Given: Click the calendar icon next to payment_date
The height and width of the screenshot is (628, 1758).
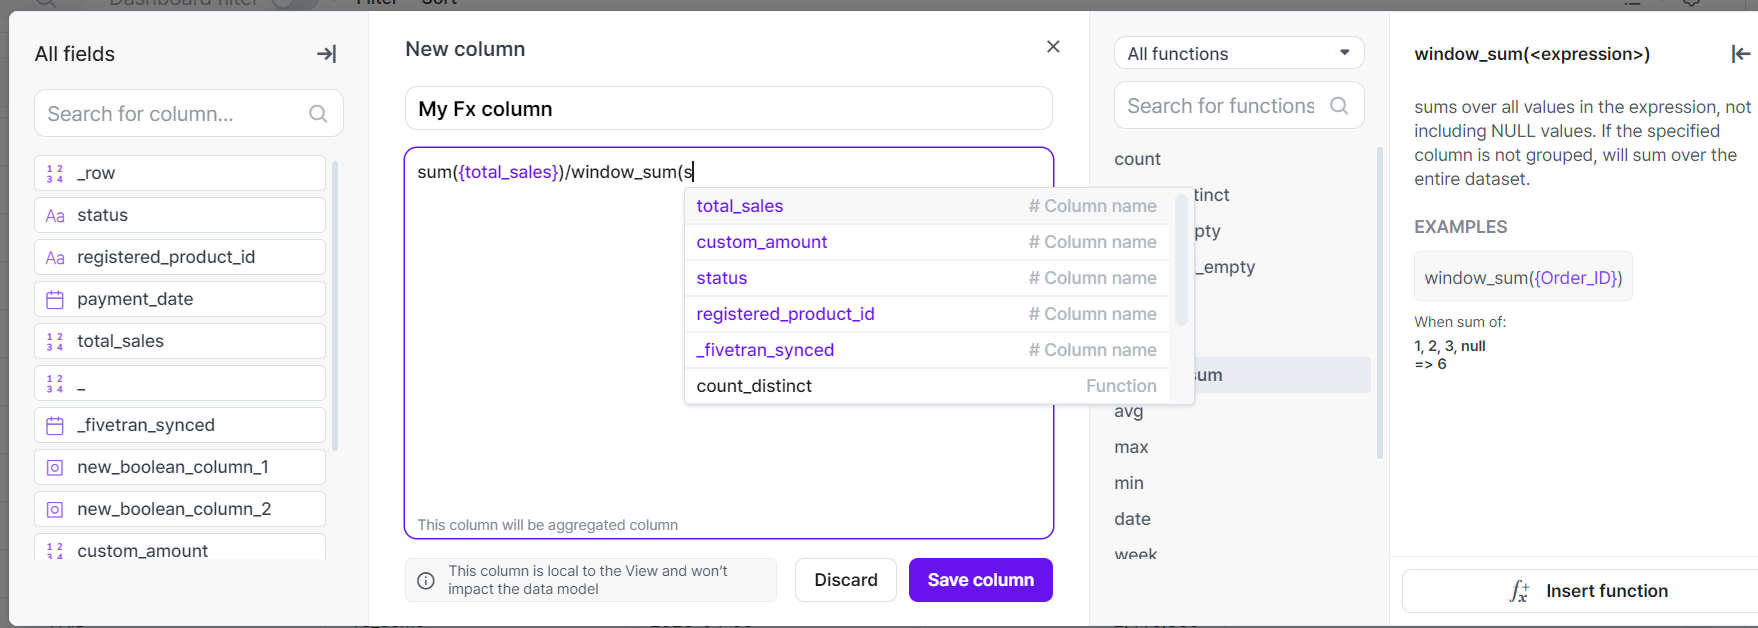Looking at the screenshot, I should pyautogui.click(x=55, y=299).
